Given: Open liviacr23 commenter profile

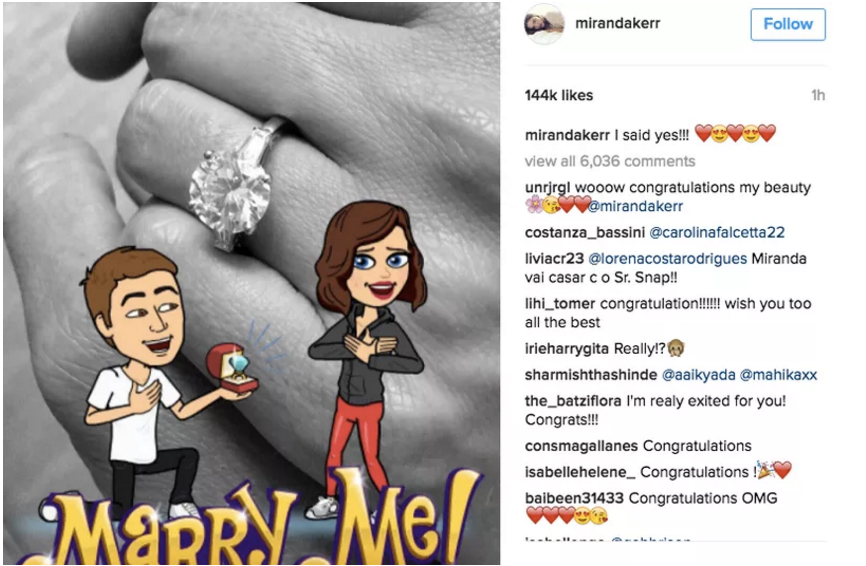Looking at the screenshot, I should [554, 258].
